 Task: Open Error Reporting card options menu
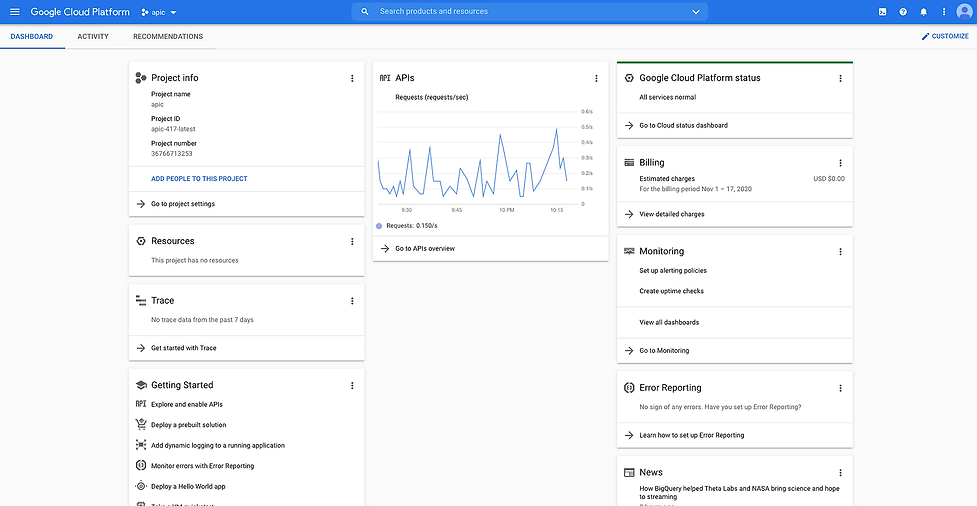pyautogui.click(x=840, y=388)
